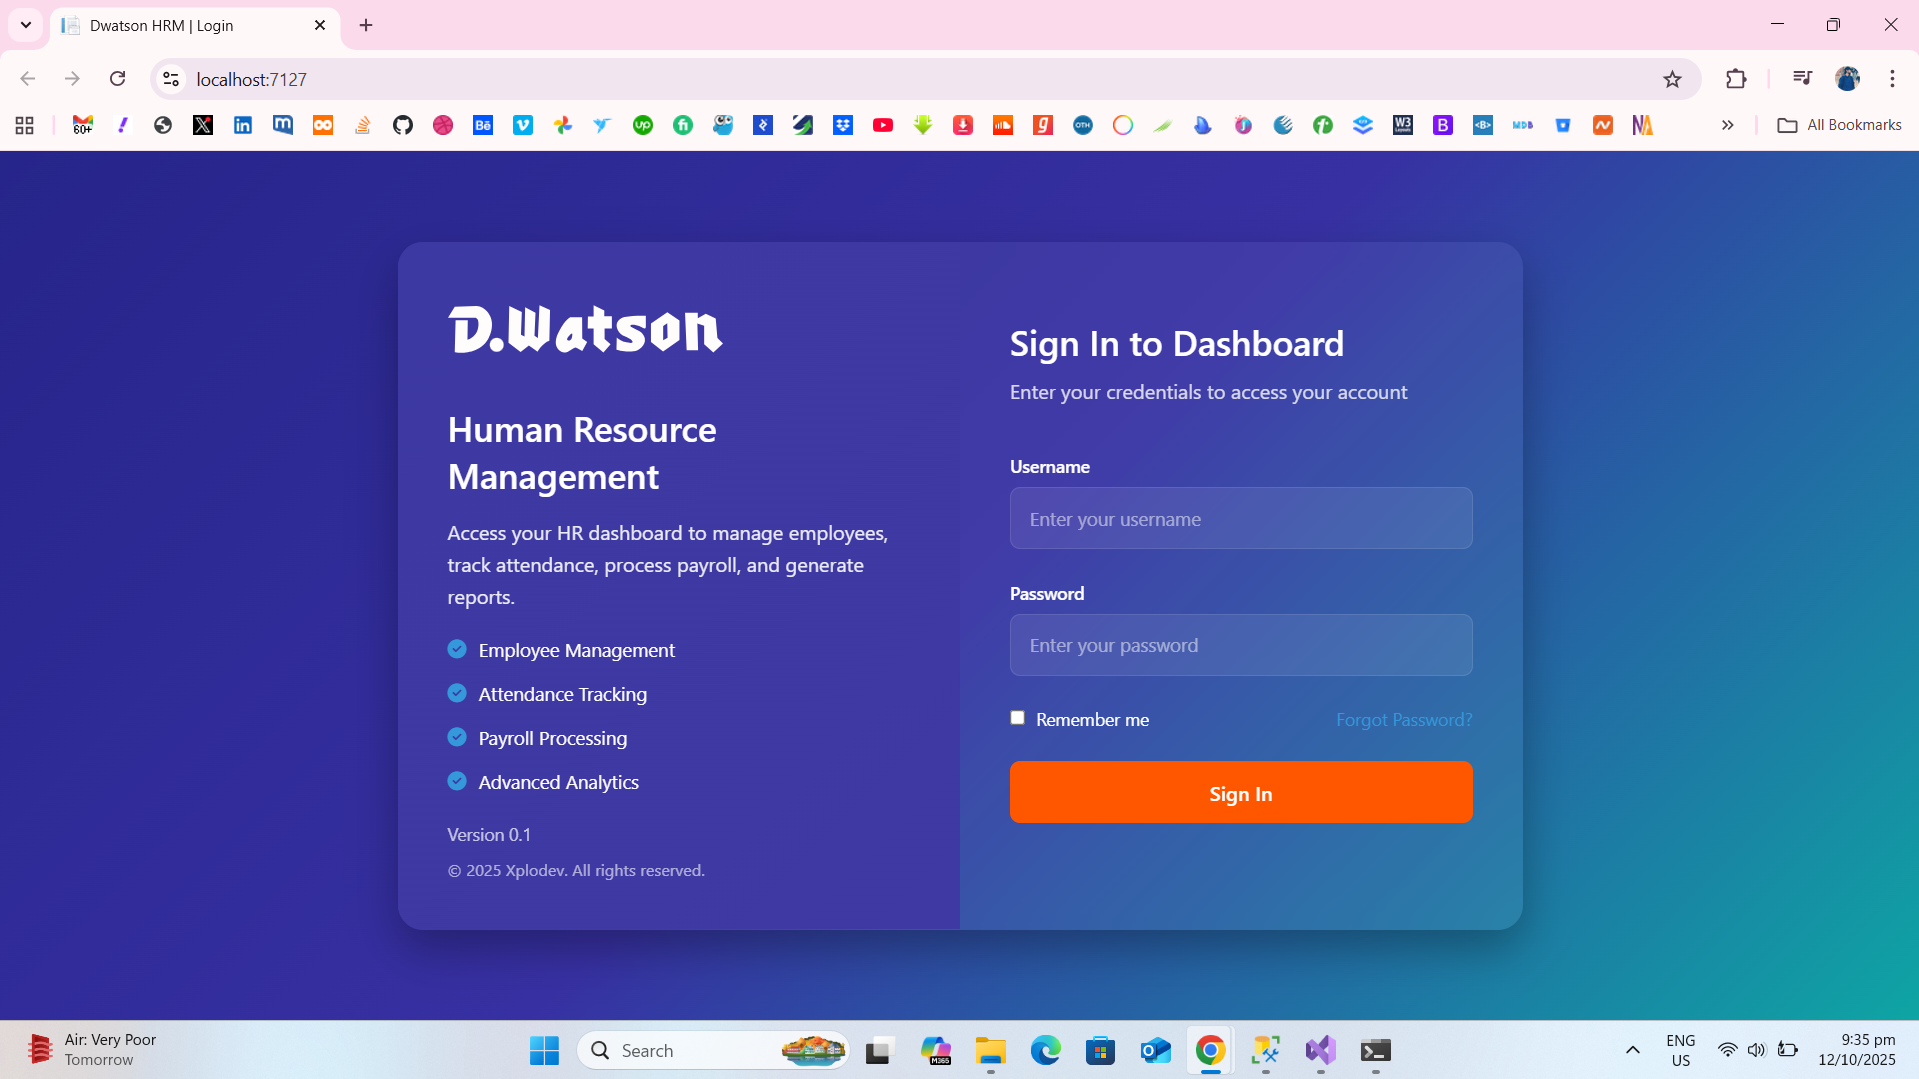Open the All Bookmarks folder

(1839, 125)
